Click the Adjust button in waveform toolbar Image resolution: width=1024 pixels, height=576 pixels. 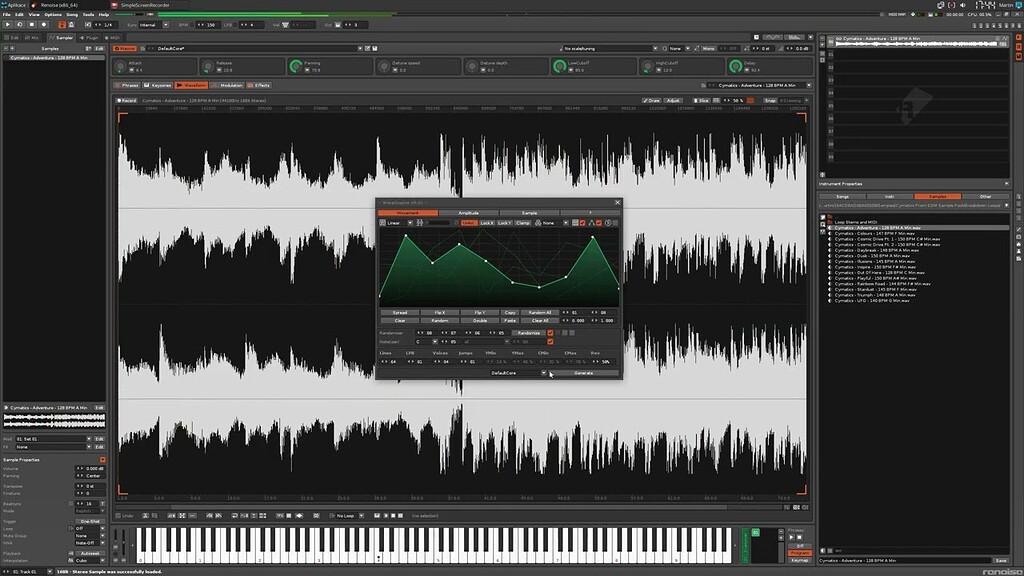coord(673,101)
